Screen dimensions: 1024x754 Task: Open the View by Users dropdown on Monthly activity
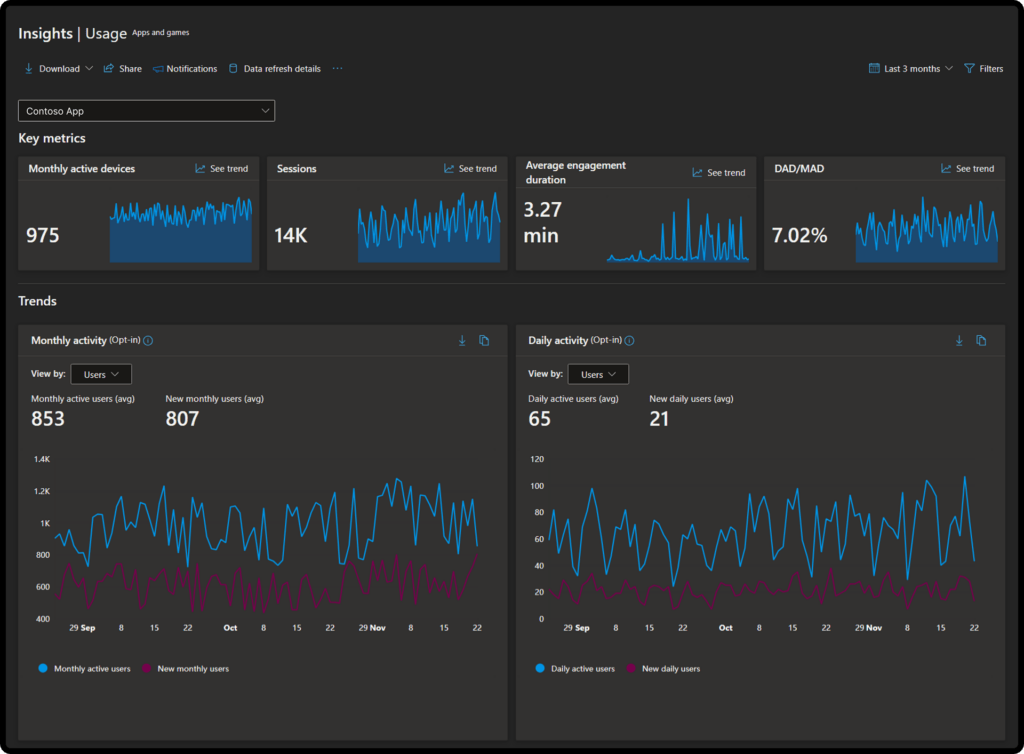tap(101, 373)
